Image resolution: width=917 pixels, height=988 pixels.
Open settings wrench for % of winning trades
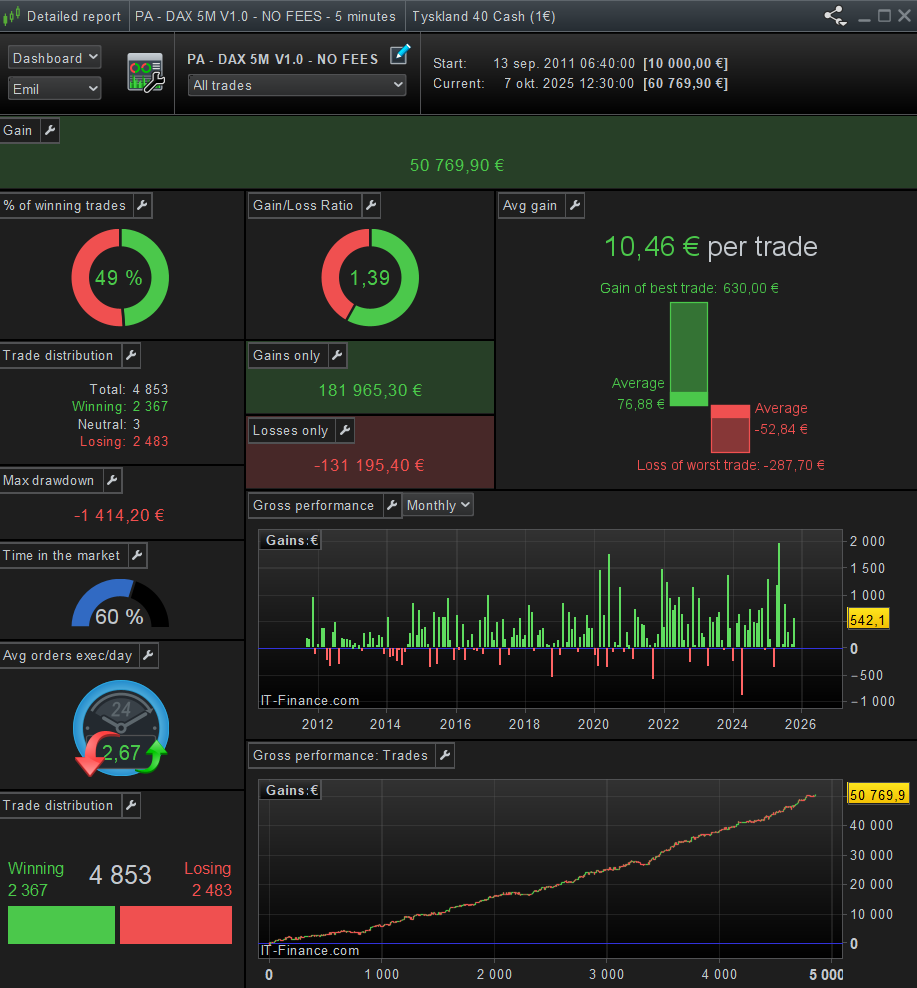[142, 205]
